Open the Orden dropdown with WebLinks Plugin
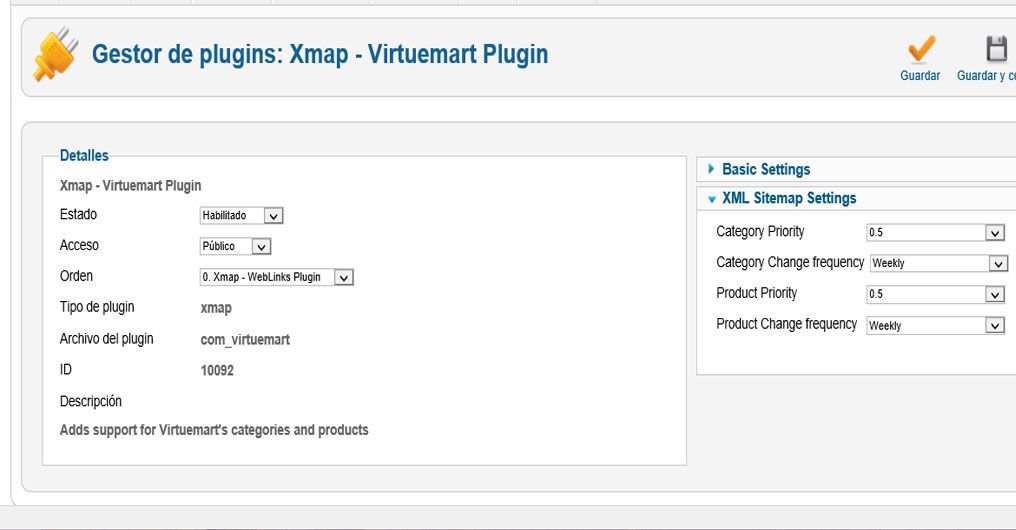1016x530 pixels. (x=276, y=277)
